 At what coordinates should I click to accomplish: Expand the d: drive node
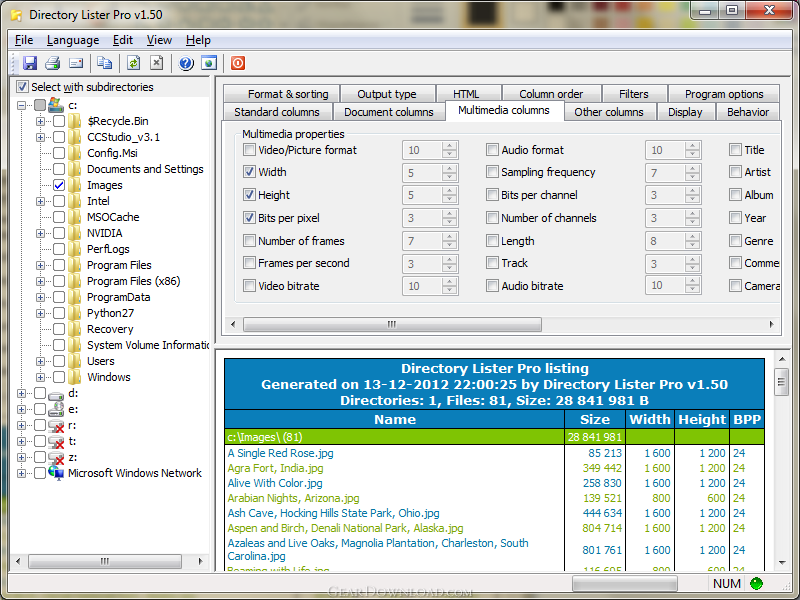coord(21,393)
